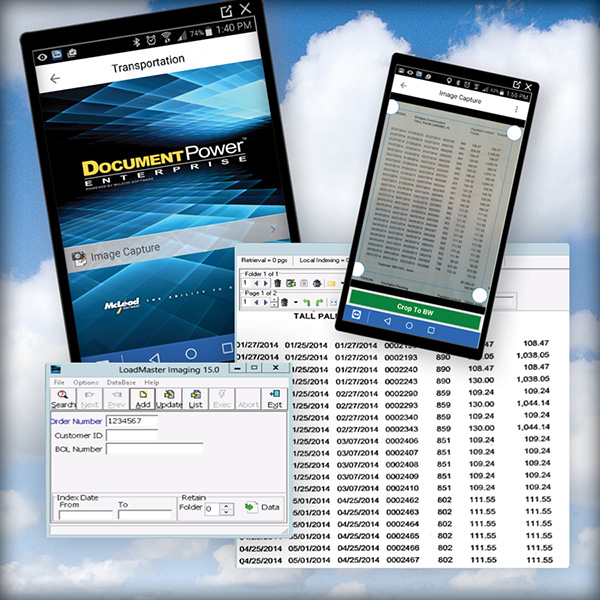Click the greyed Abort toolbar button
The image size is (600, 600).
point(248,399)
